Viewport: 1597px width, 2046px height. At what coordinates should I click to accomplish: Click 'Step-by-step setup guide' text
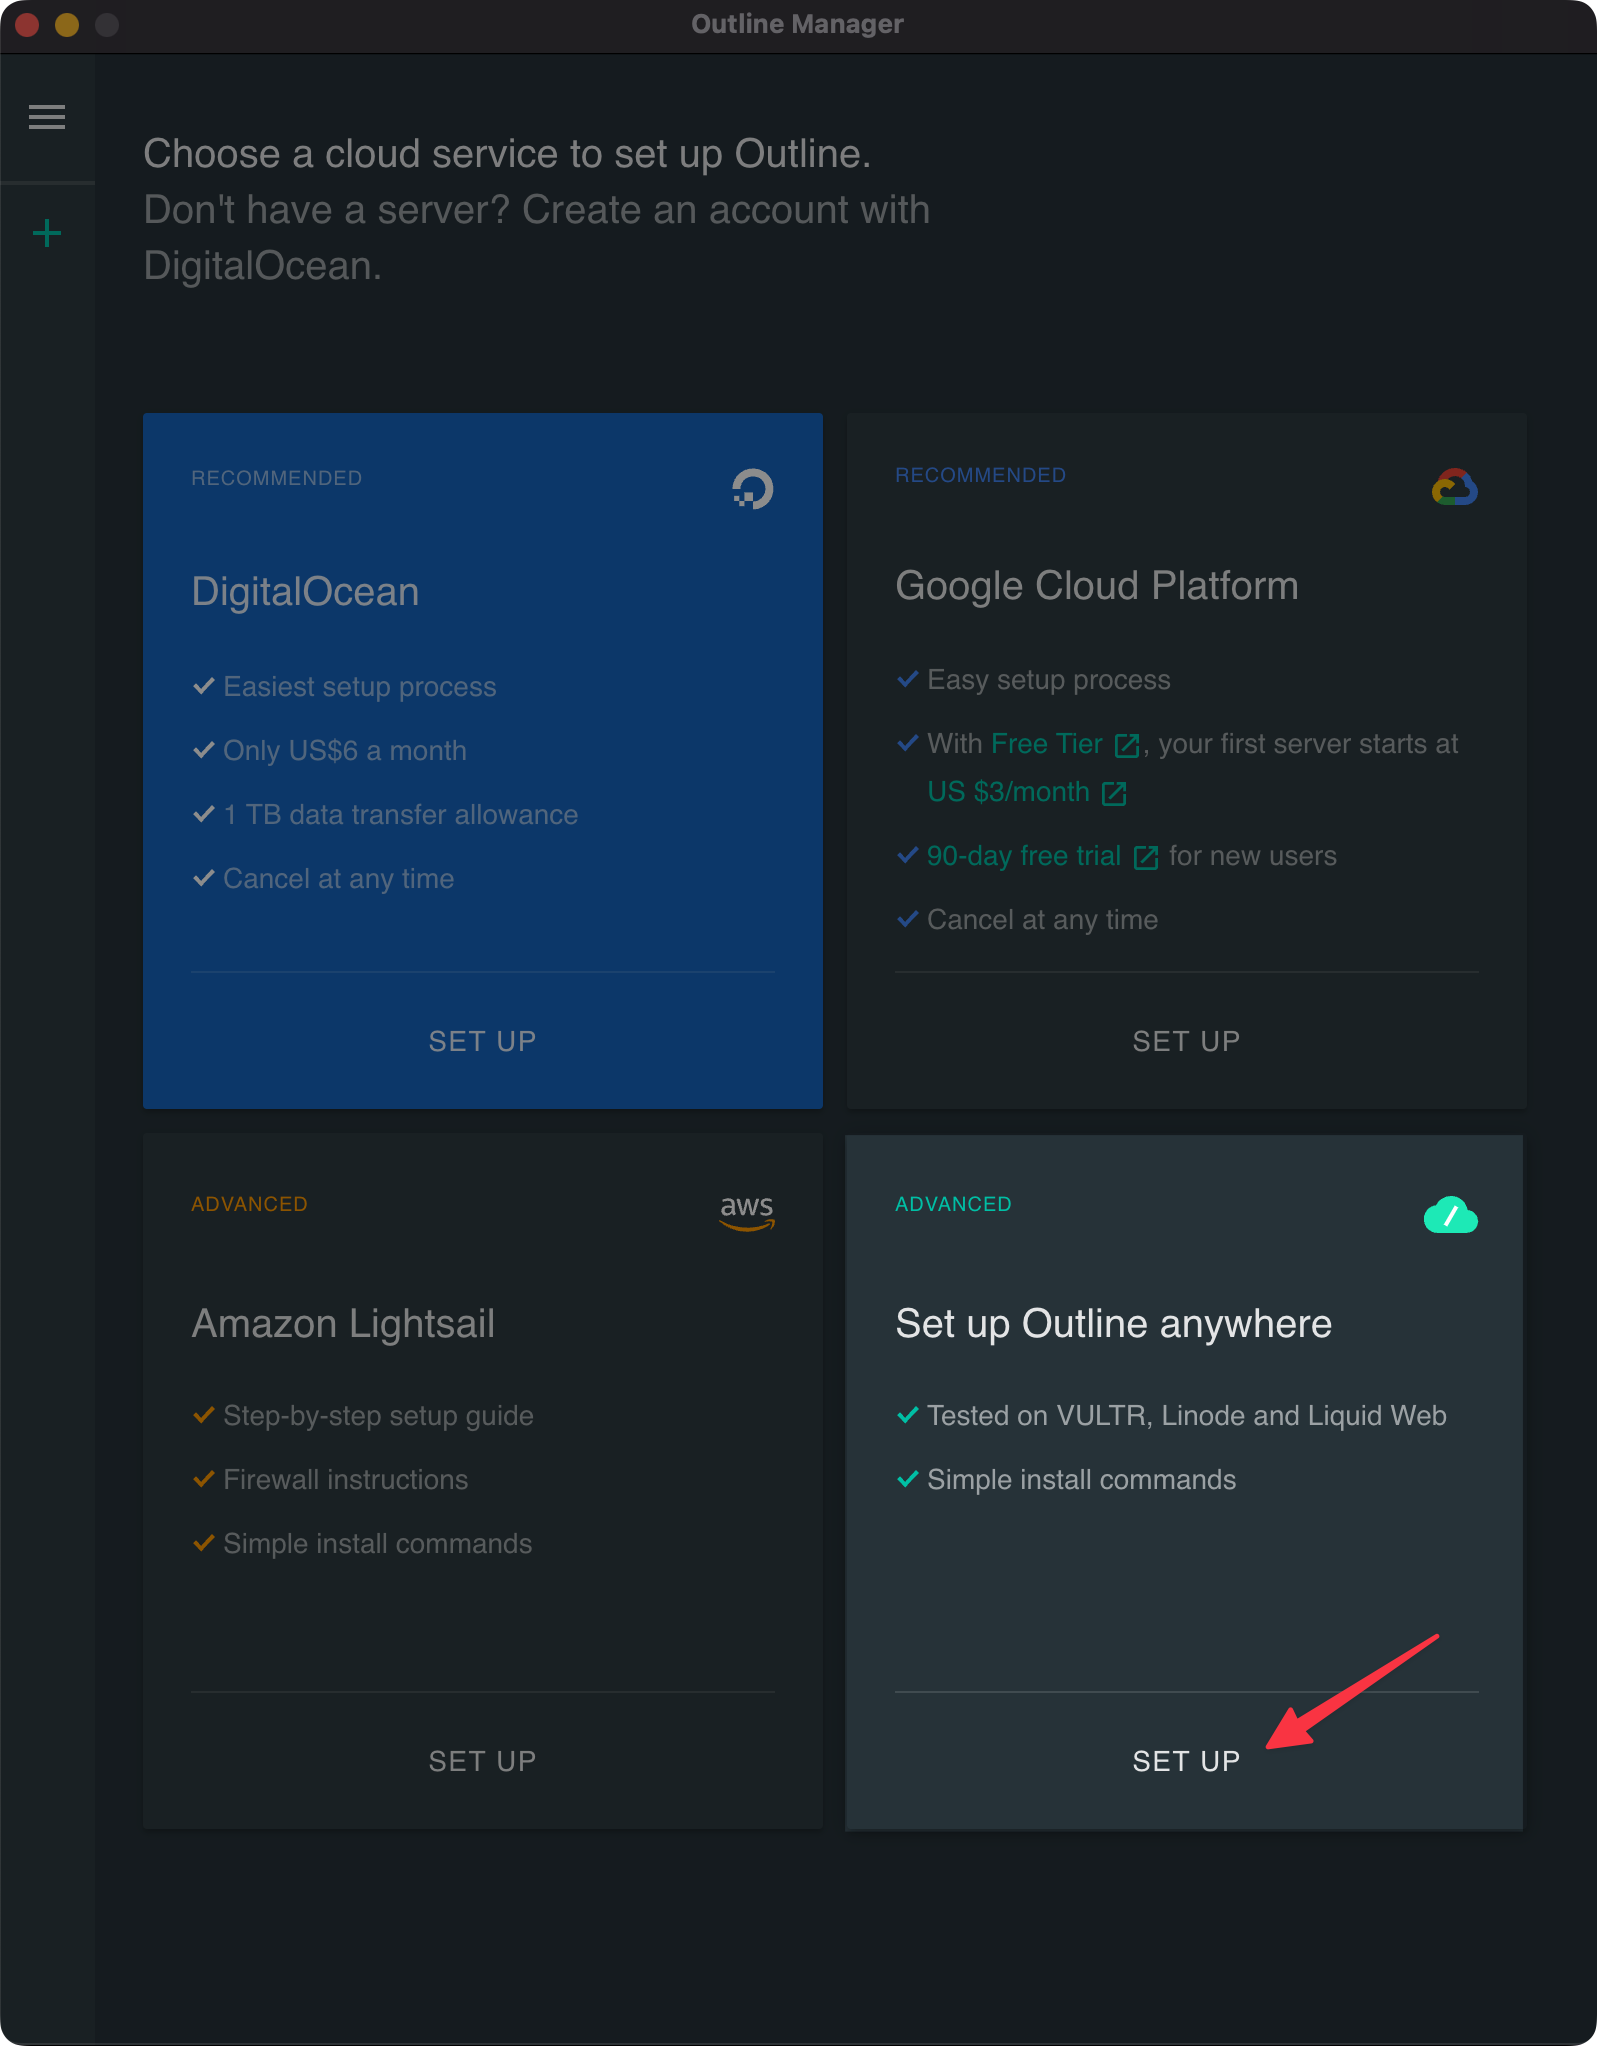coord(379,1416)
